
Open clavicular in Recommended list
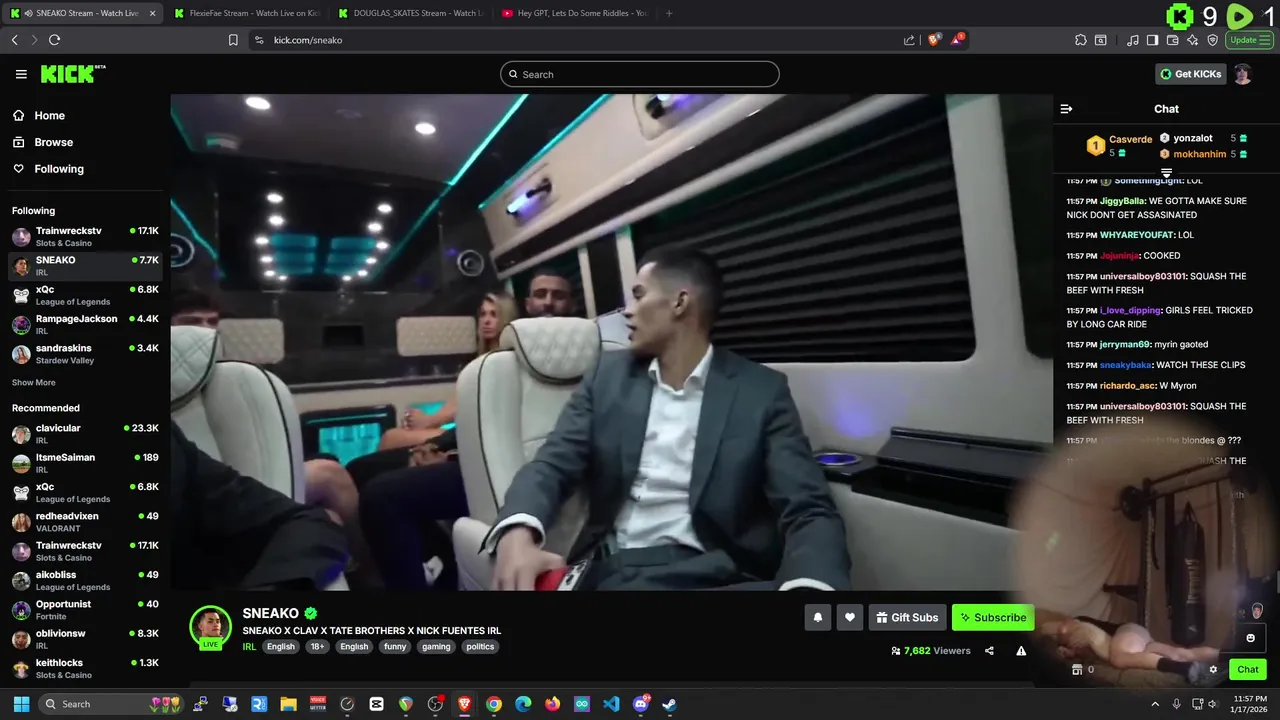click(x=84, y=434)
